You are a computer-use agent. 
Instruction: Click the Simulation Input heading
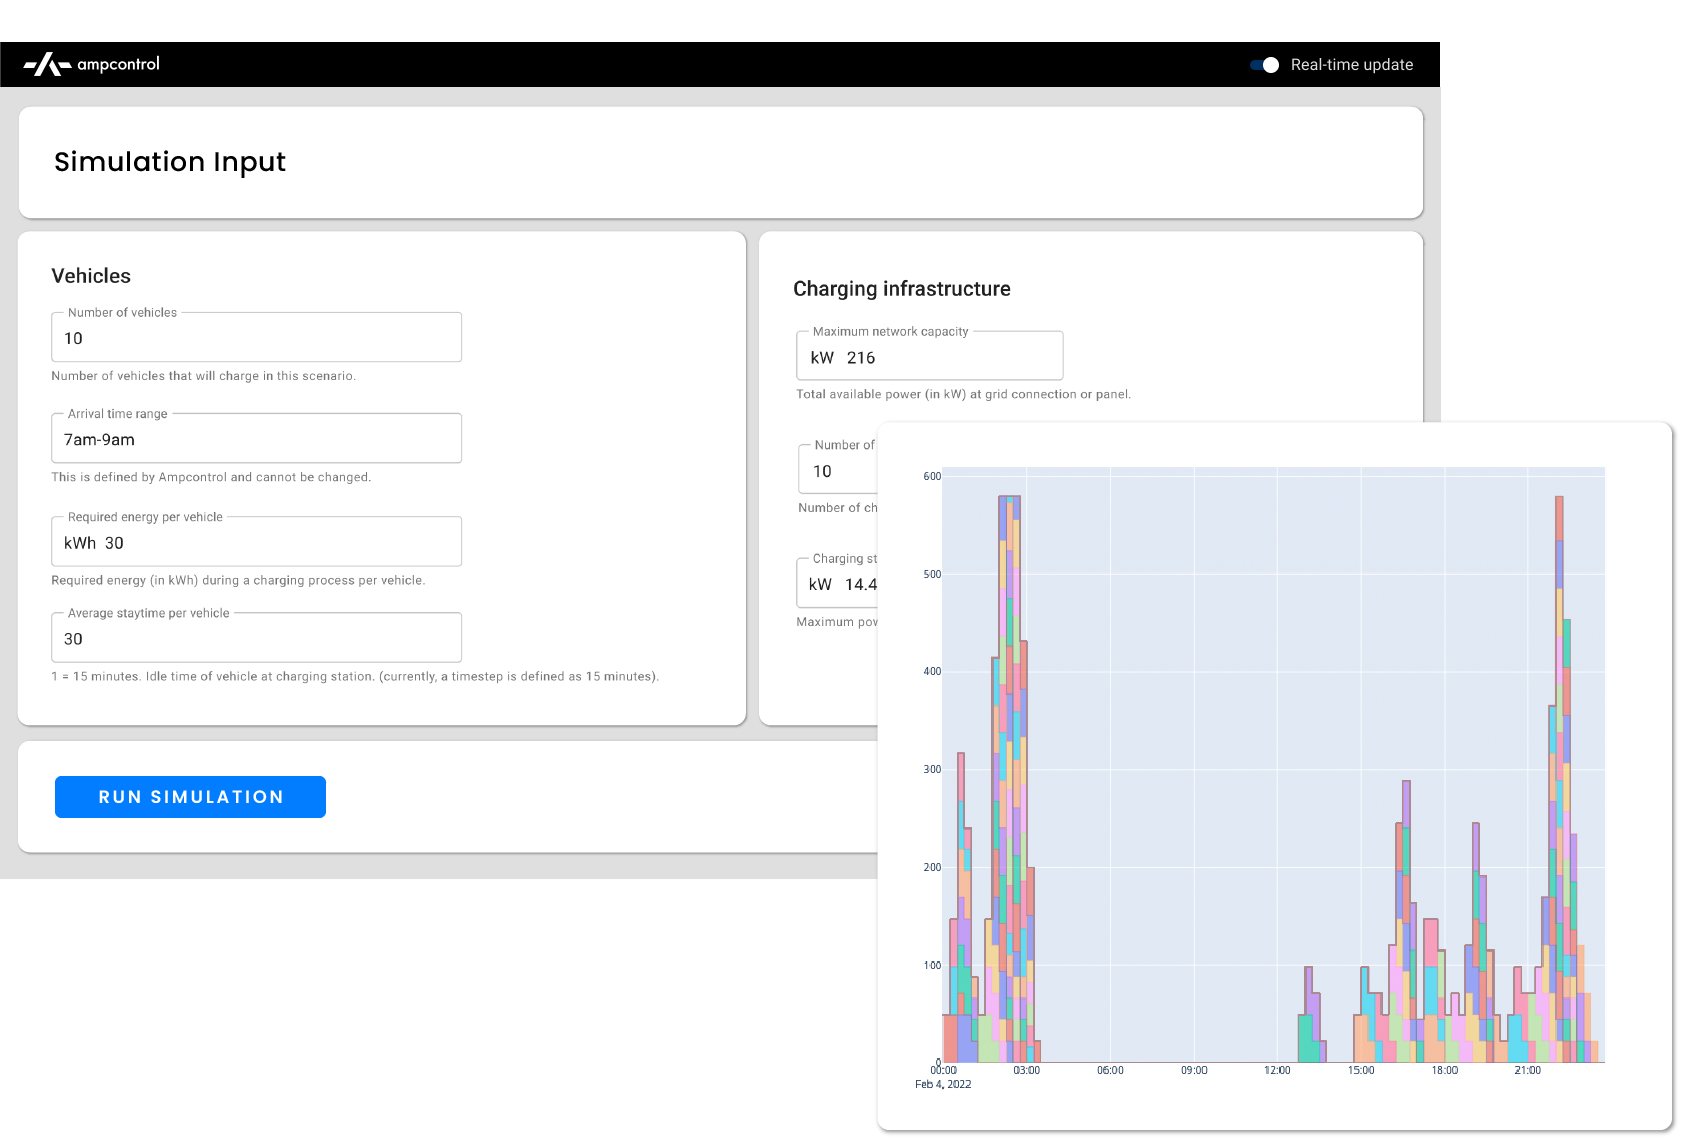tap(171, 161)
